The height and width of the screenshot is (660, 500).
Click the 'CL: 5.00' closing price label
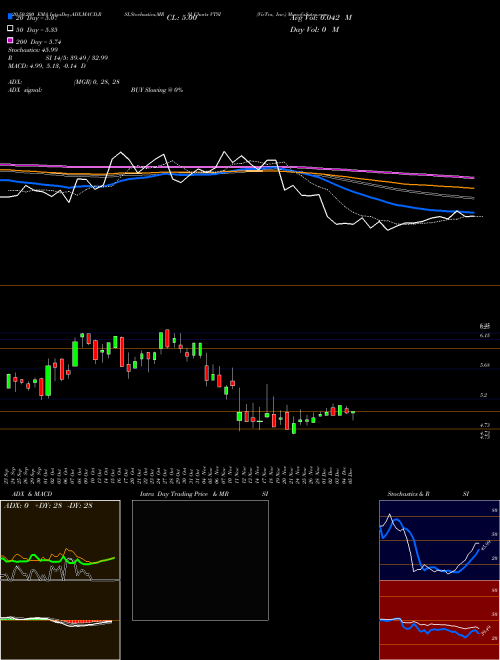pyautogui.click(x=182, y=18)
